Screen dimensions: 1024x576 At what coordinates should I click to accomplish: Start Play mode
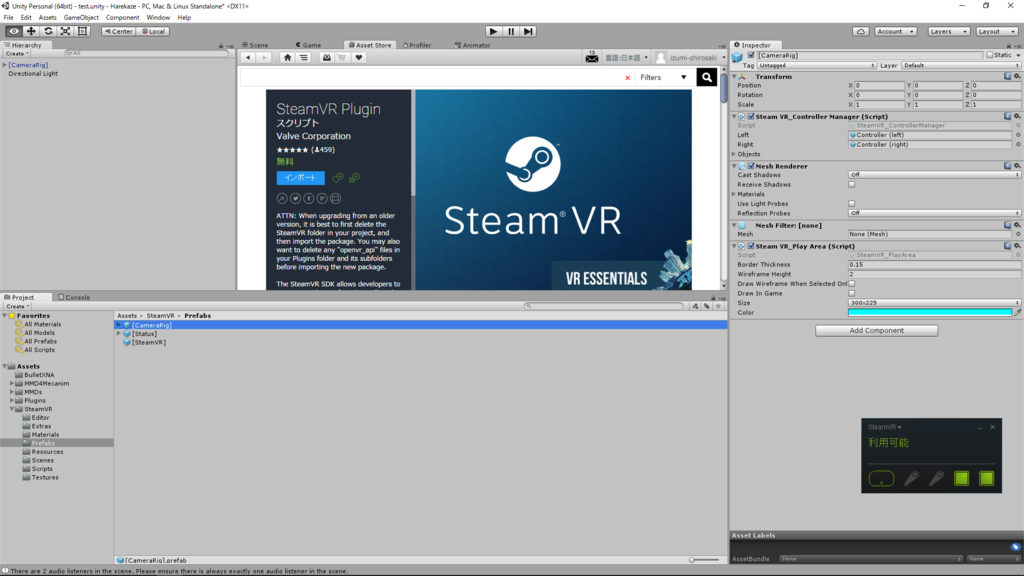(494, 31)
